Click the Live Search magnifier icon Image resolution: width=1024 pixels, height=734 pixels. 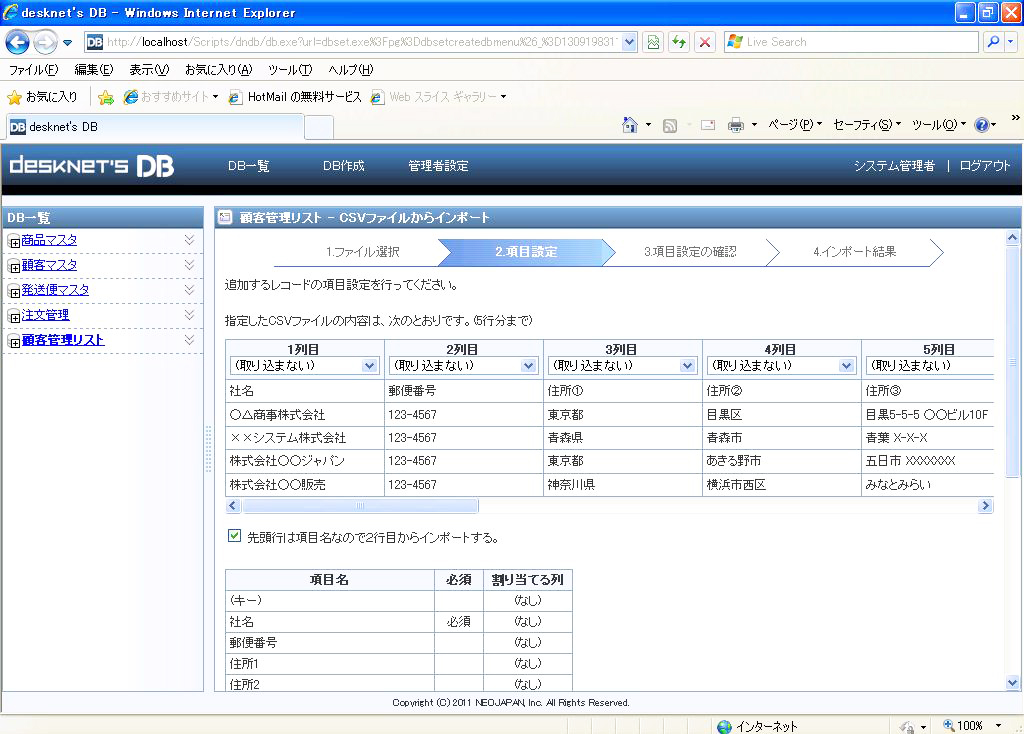[993, 42]
